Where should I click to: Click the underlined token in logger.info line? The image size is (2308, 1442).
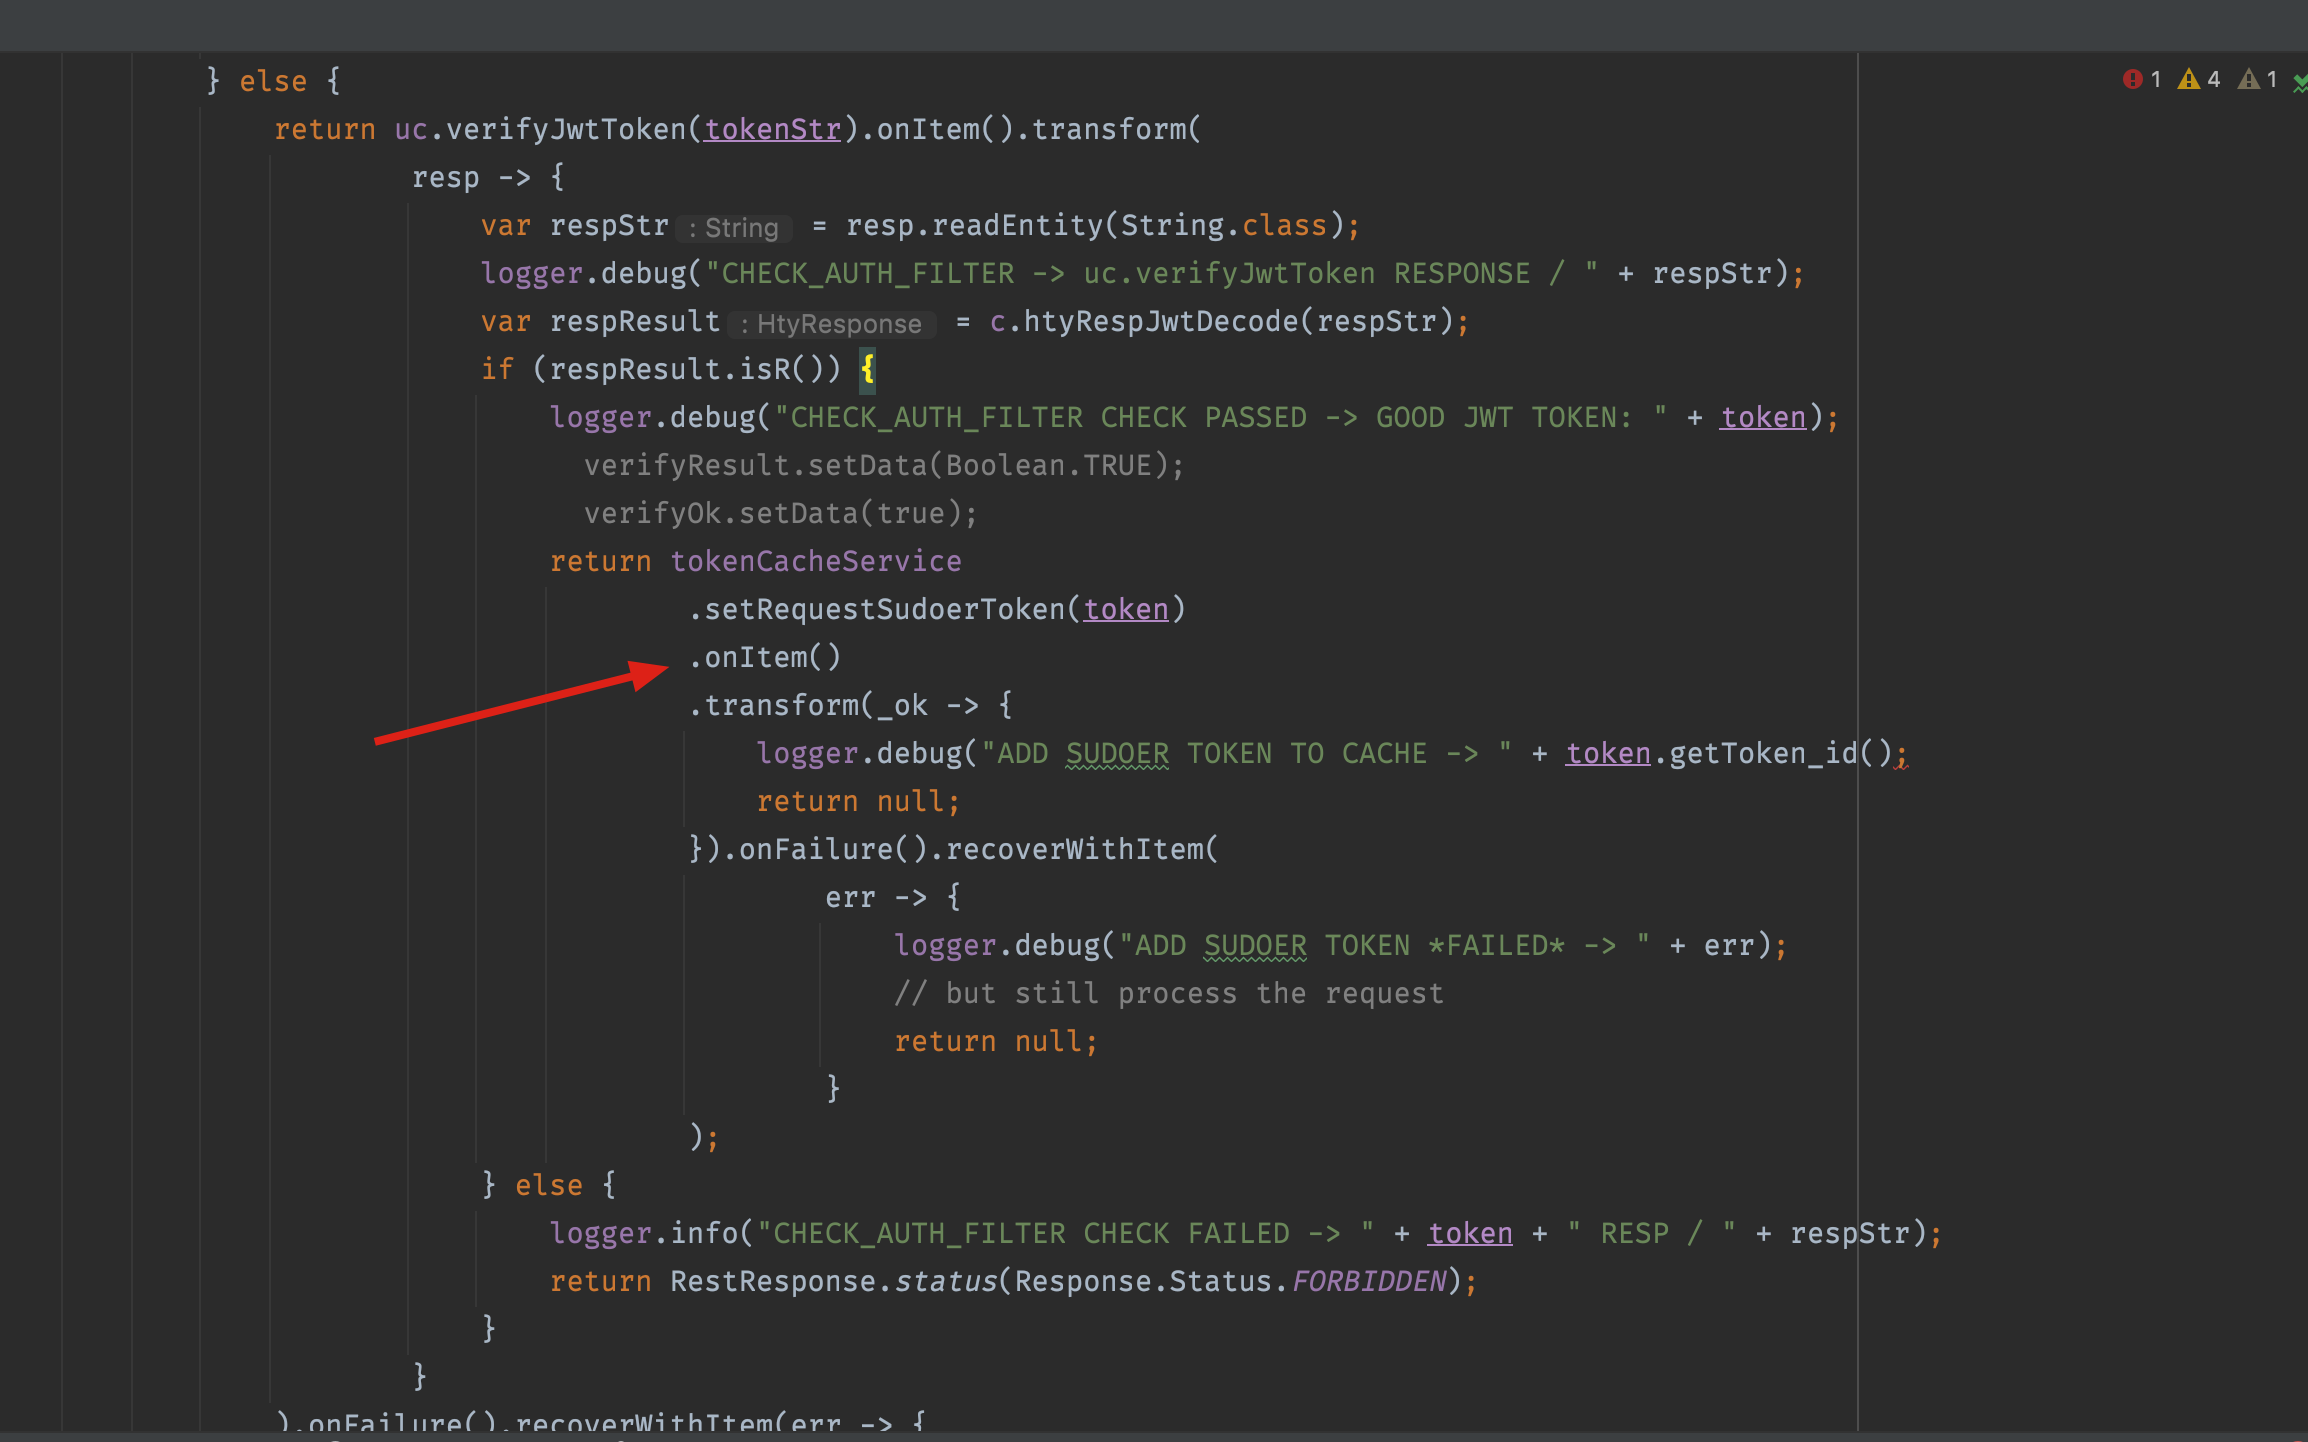(1470, 1234)
